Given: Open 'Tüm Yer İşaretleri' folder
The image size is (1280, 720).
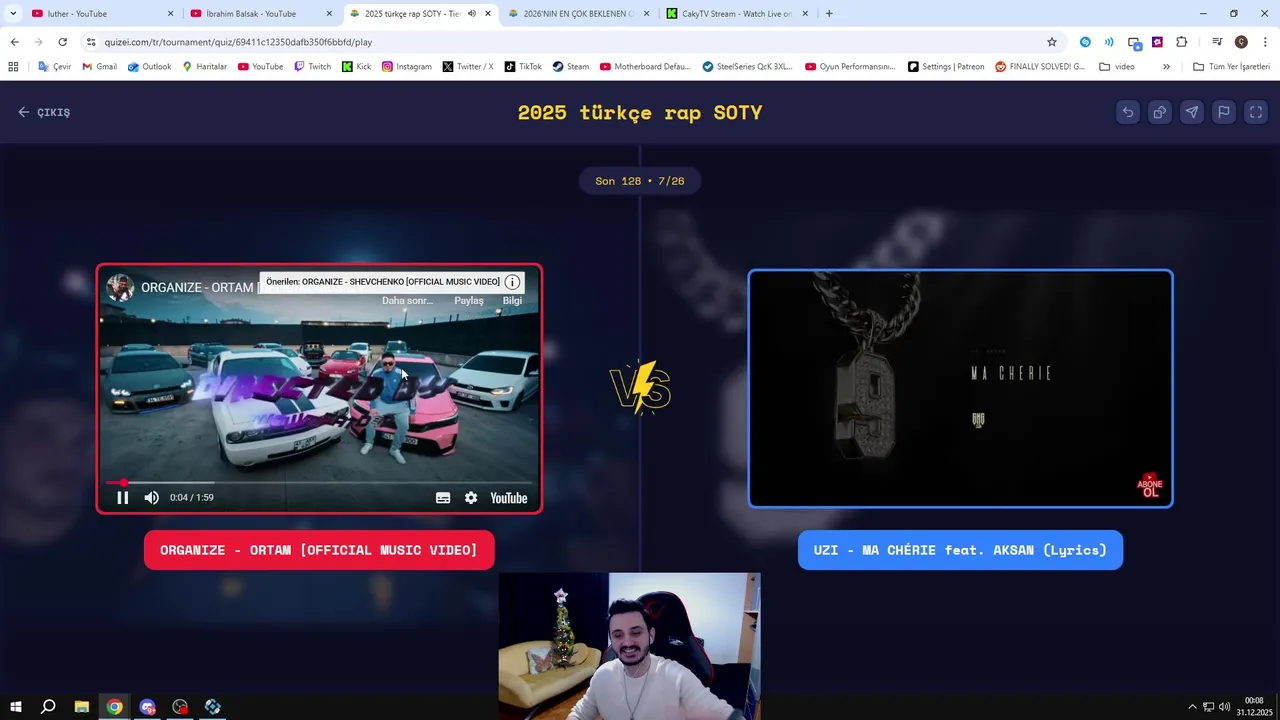Looking at the screenshot, I should [1232, 67].
